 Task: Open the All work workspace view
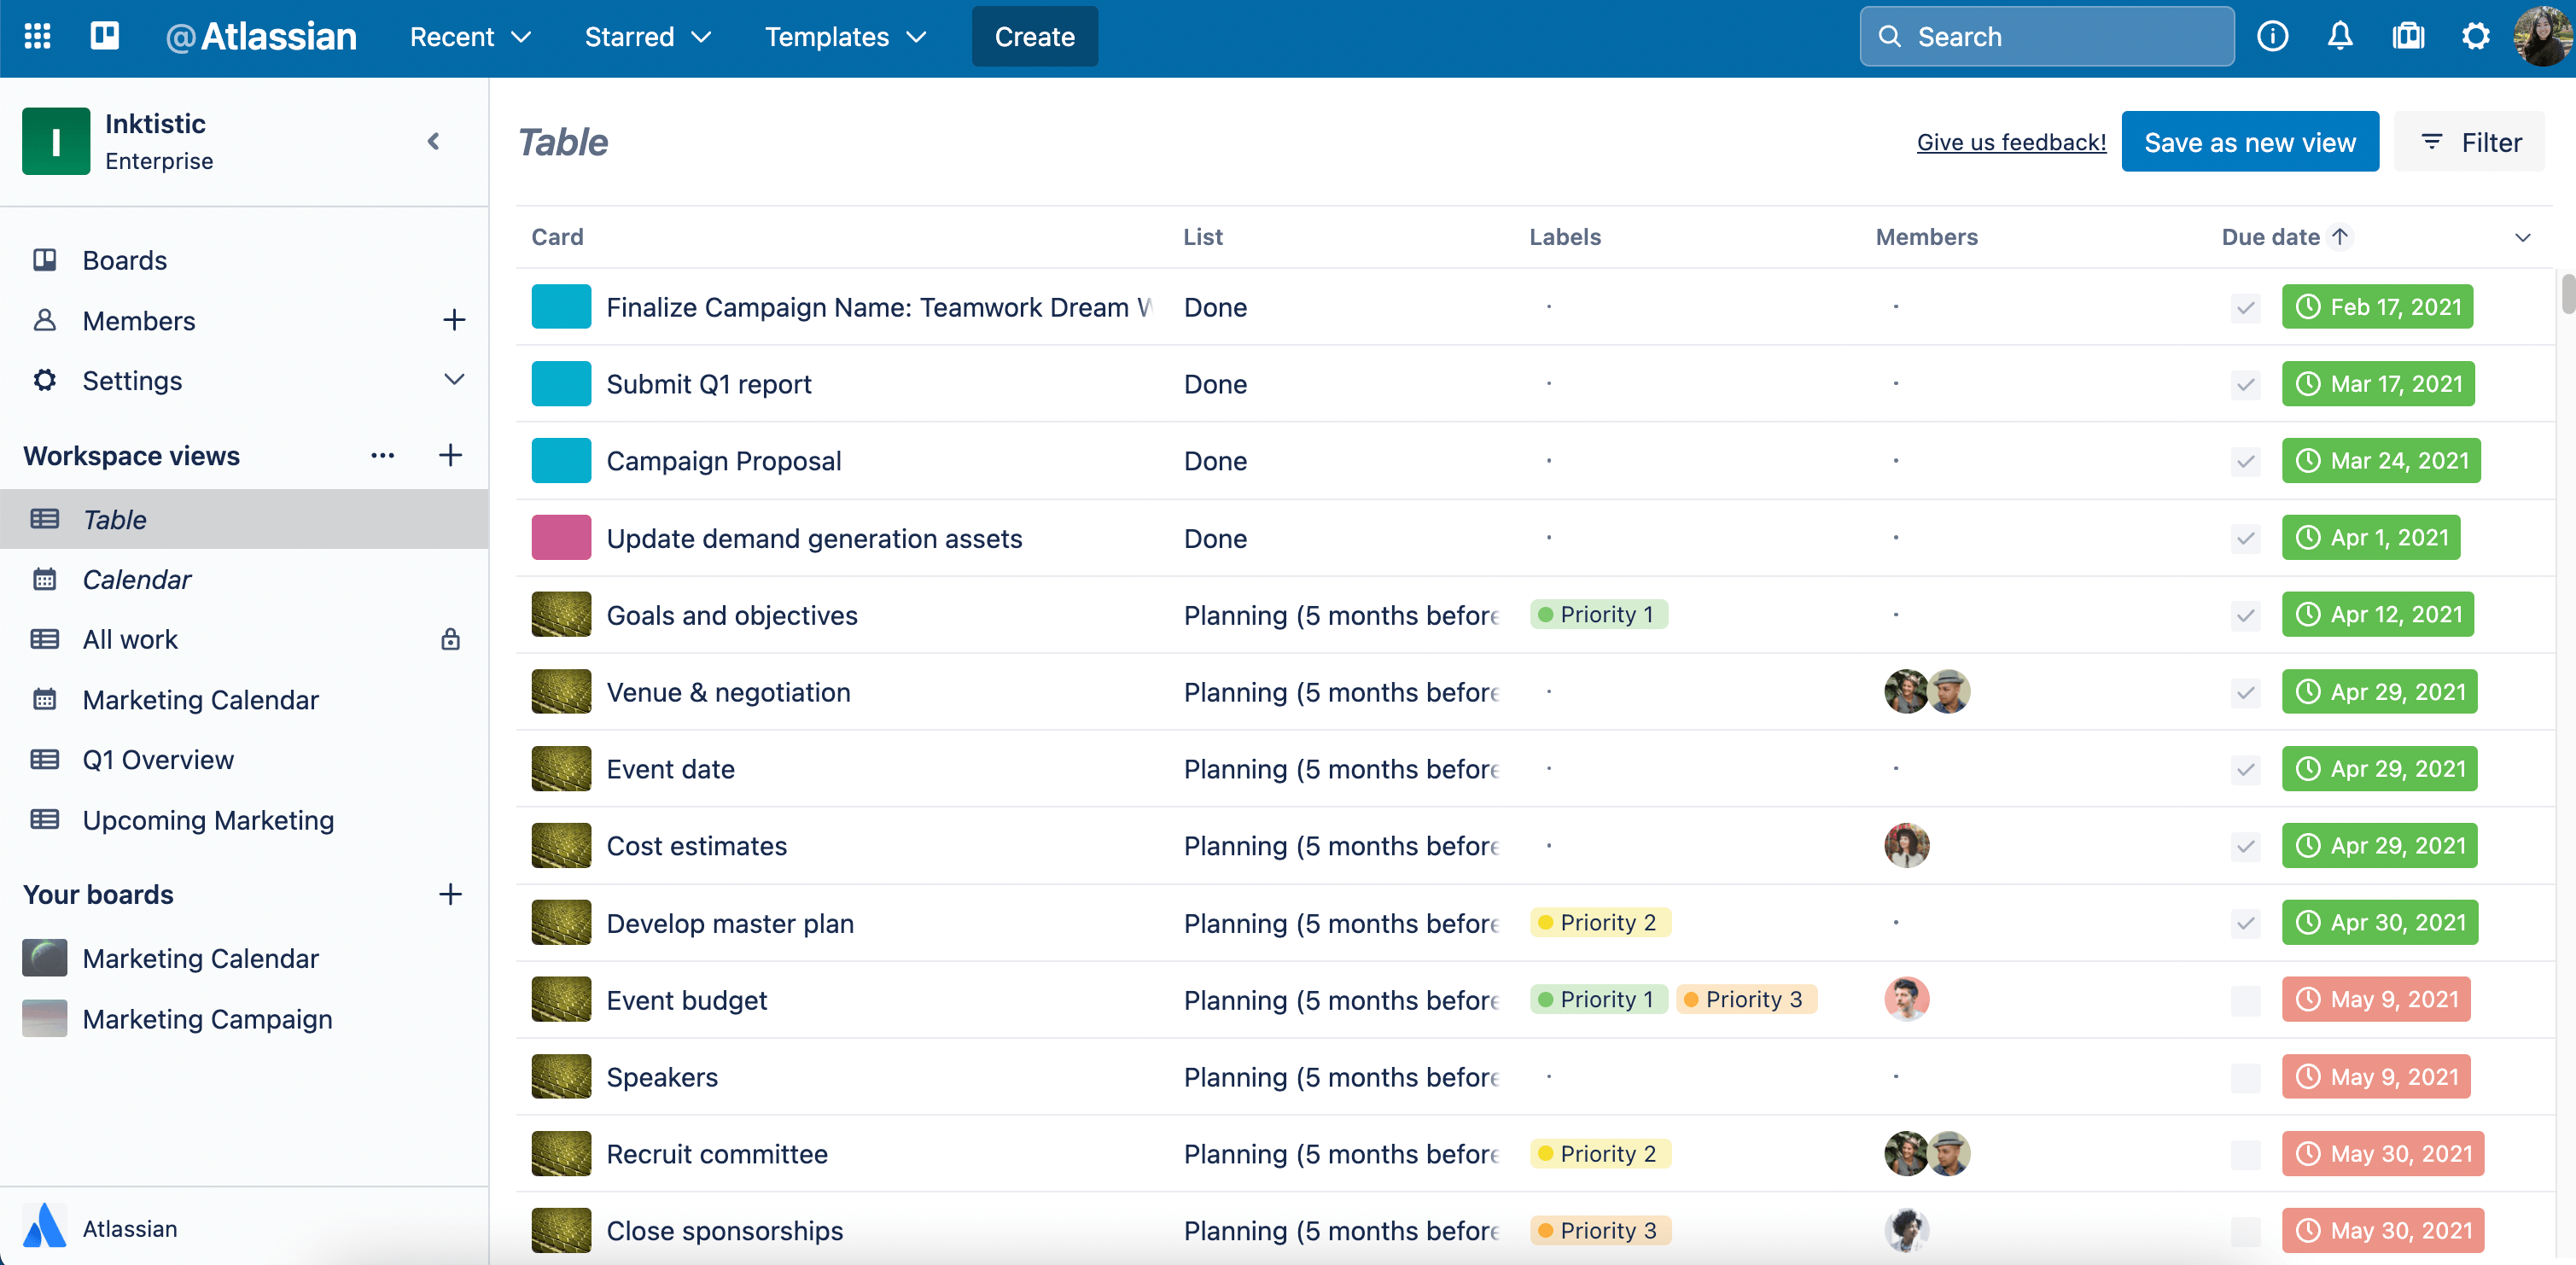(130, 639)
